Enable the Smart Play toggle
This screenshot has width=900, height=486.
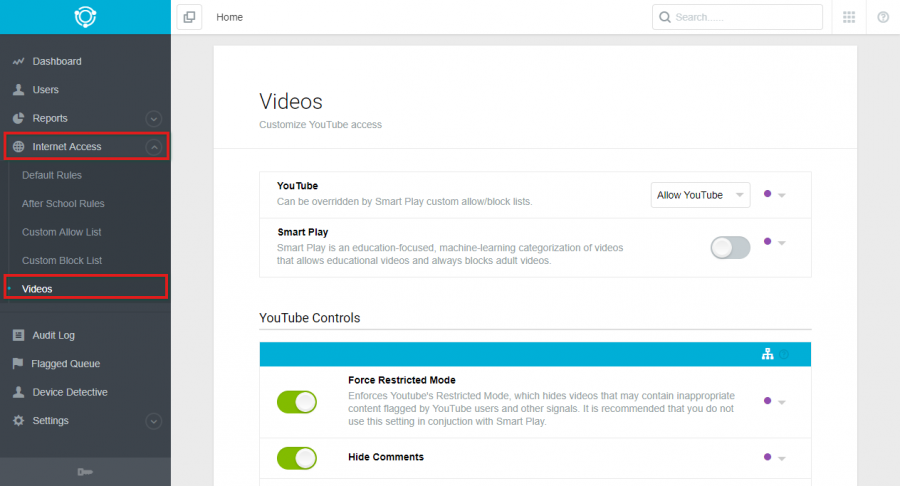730,248
